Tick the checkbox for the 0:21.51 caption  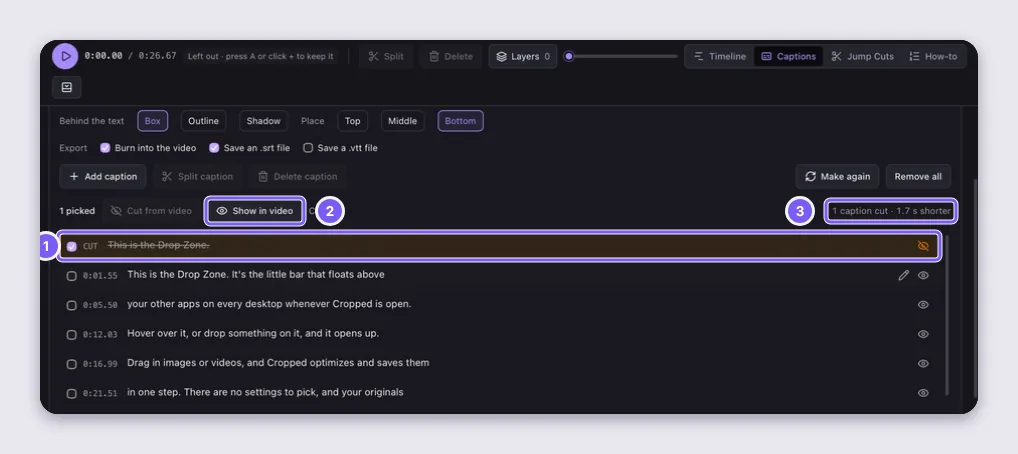(x=71, y=393)
